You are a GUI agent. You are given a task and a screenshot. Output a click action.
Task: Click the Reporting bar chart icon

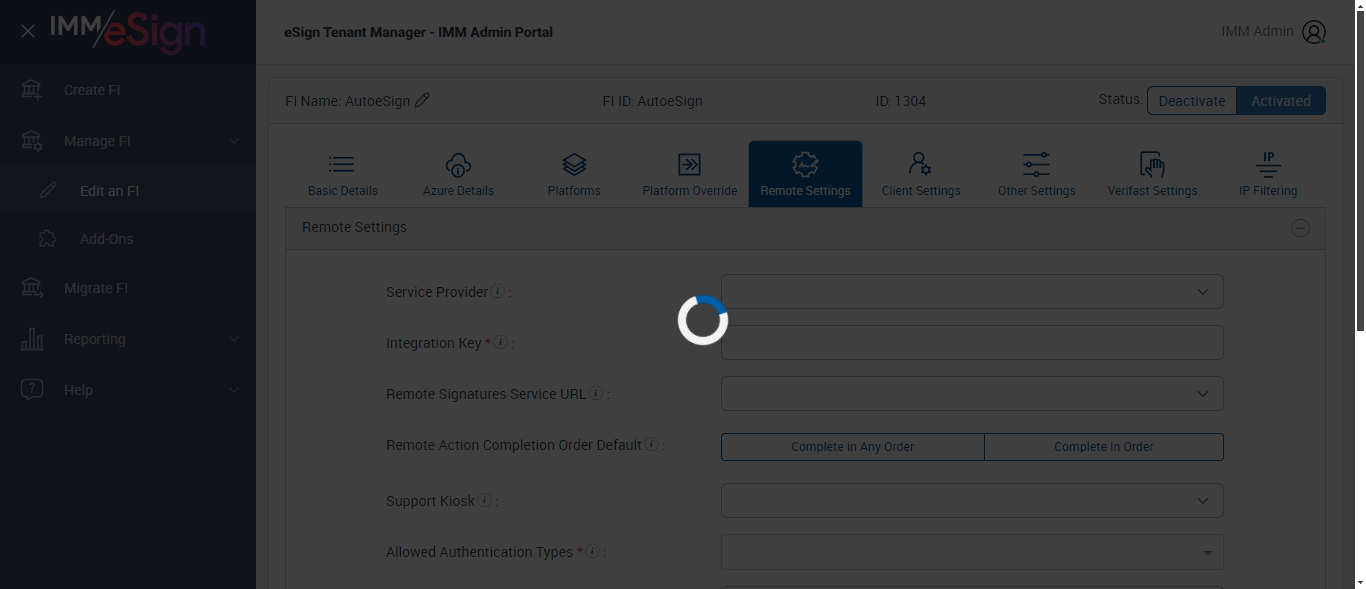coord(32,339)
